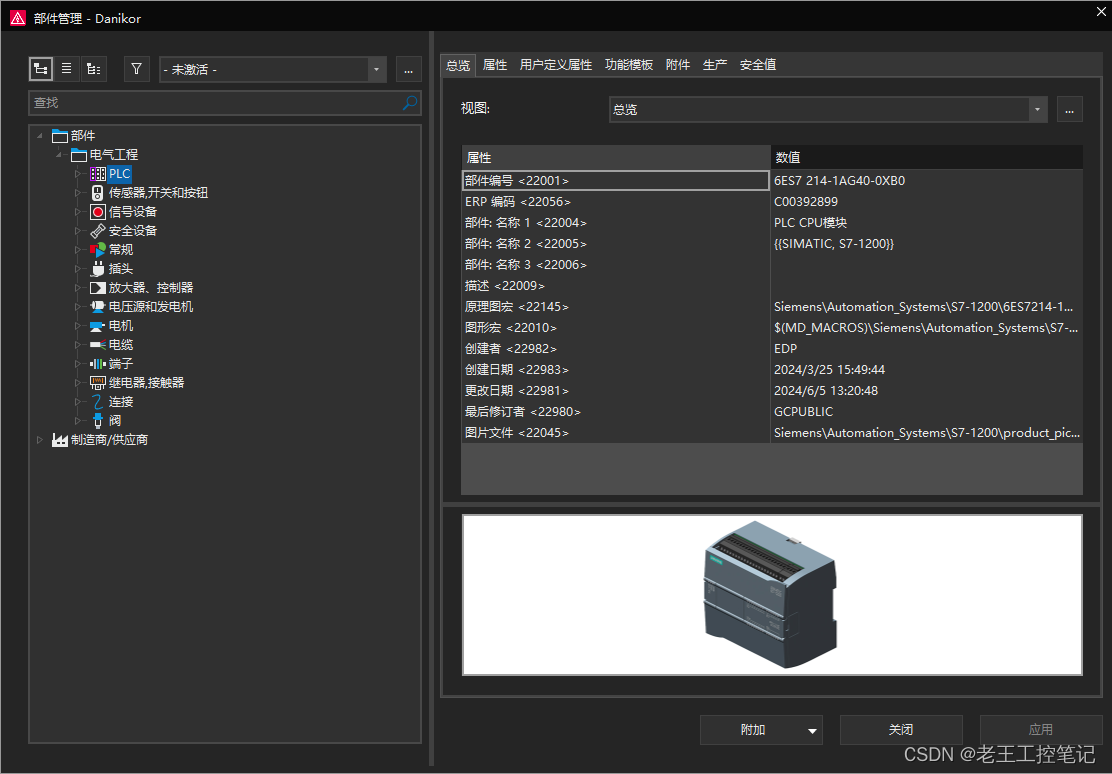Image resolution: width=1112 pixels, height=774 pixels.
Task: Select 电压源和发电机 in the tree
Action: (x=151, y=307)
